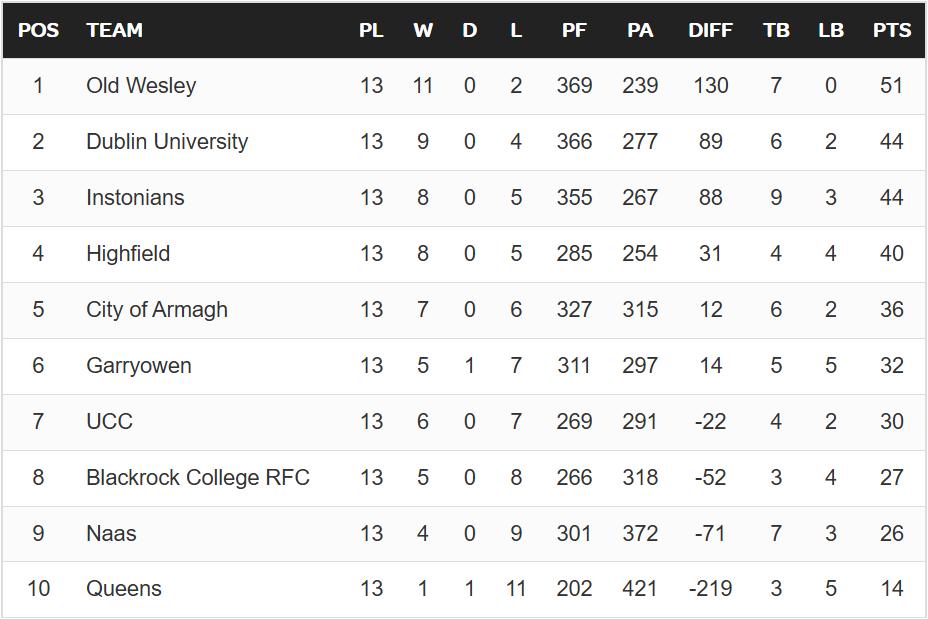Open the Old Wesley team row
Screen dimensions: 928x619
464,86
